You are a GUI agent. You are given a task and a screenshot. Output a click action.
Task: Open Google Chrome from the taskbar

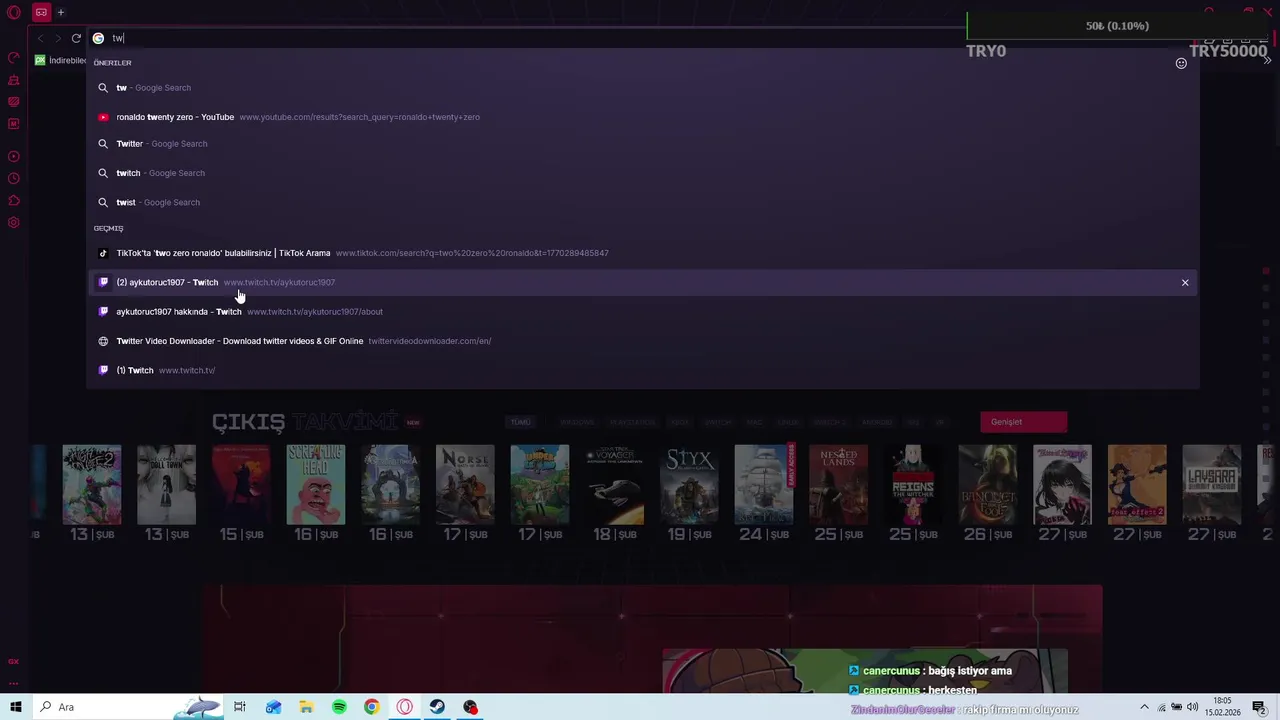click(x=371, y=707)
